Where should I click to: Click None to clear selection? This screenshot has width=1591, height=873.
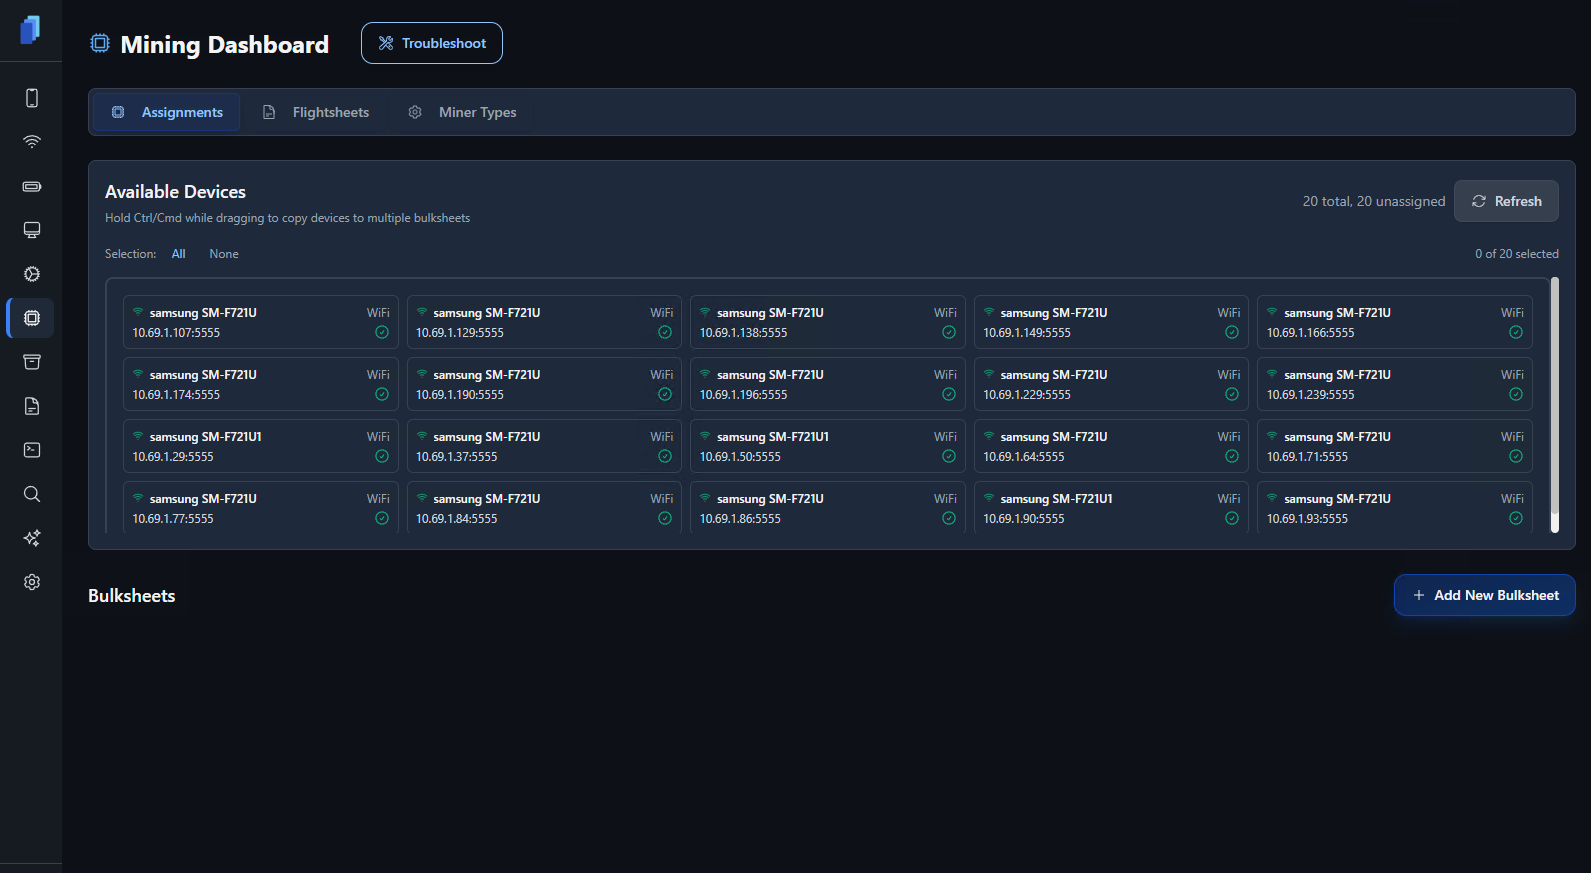224,254
